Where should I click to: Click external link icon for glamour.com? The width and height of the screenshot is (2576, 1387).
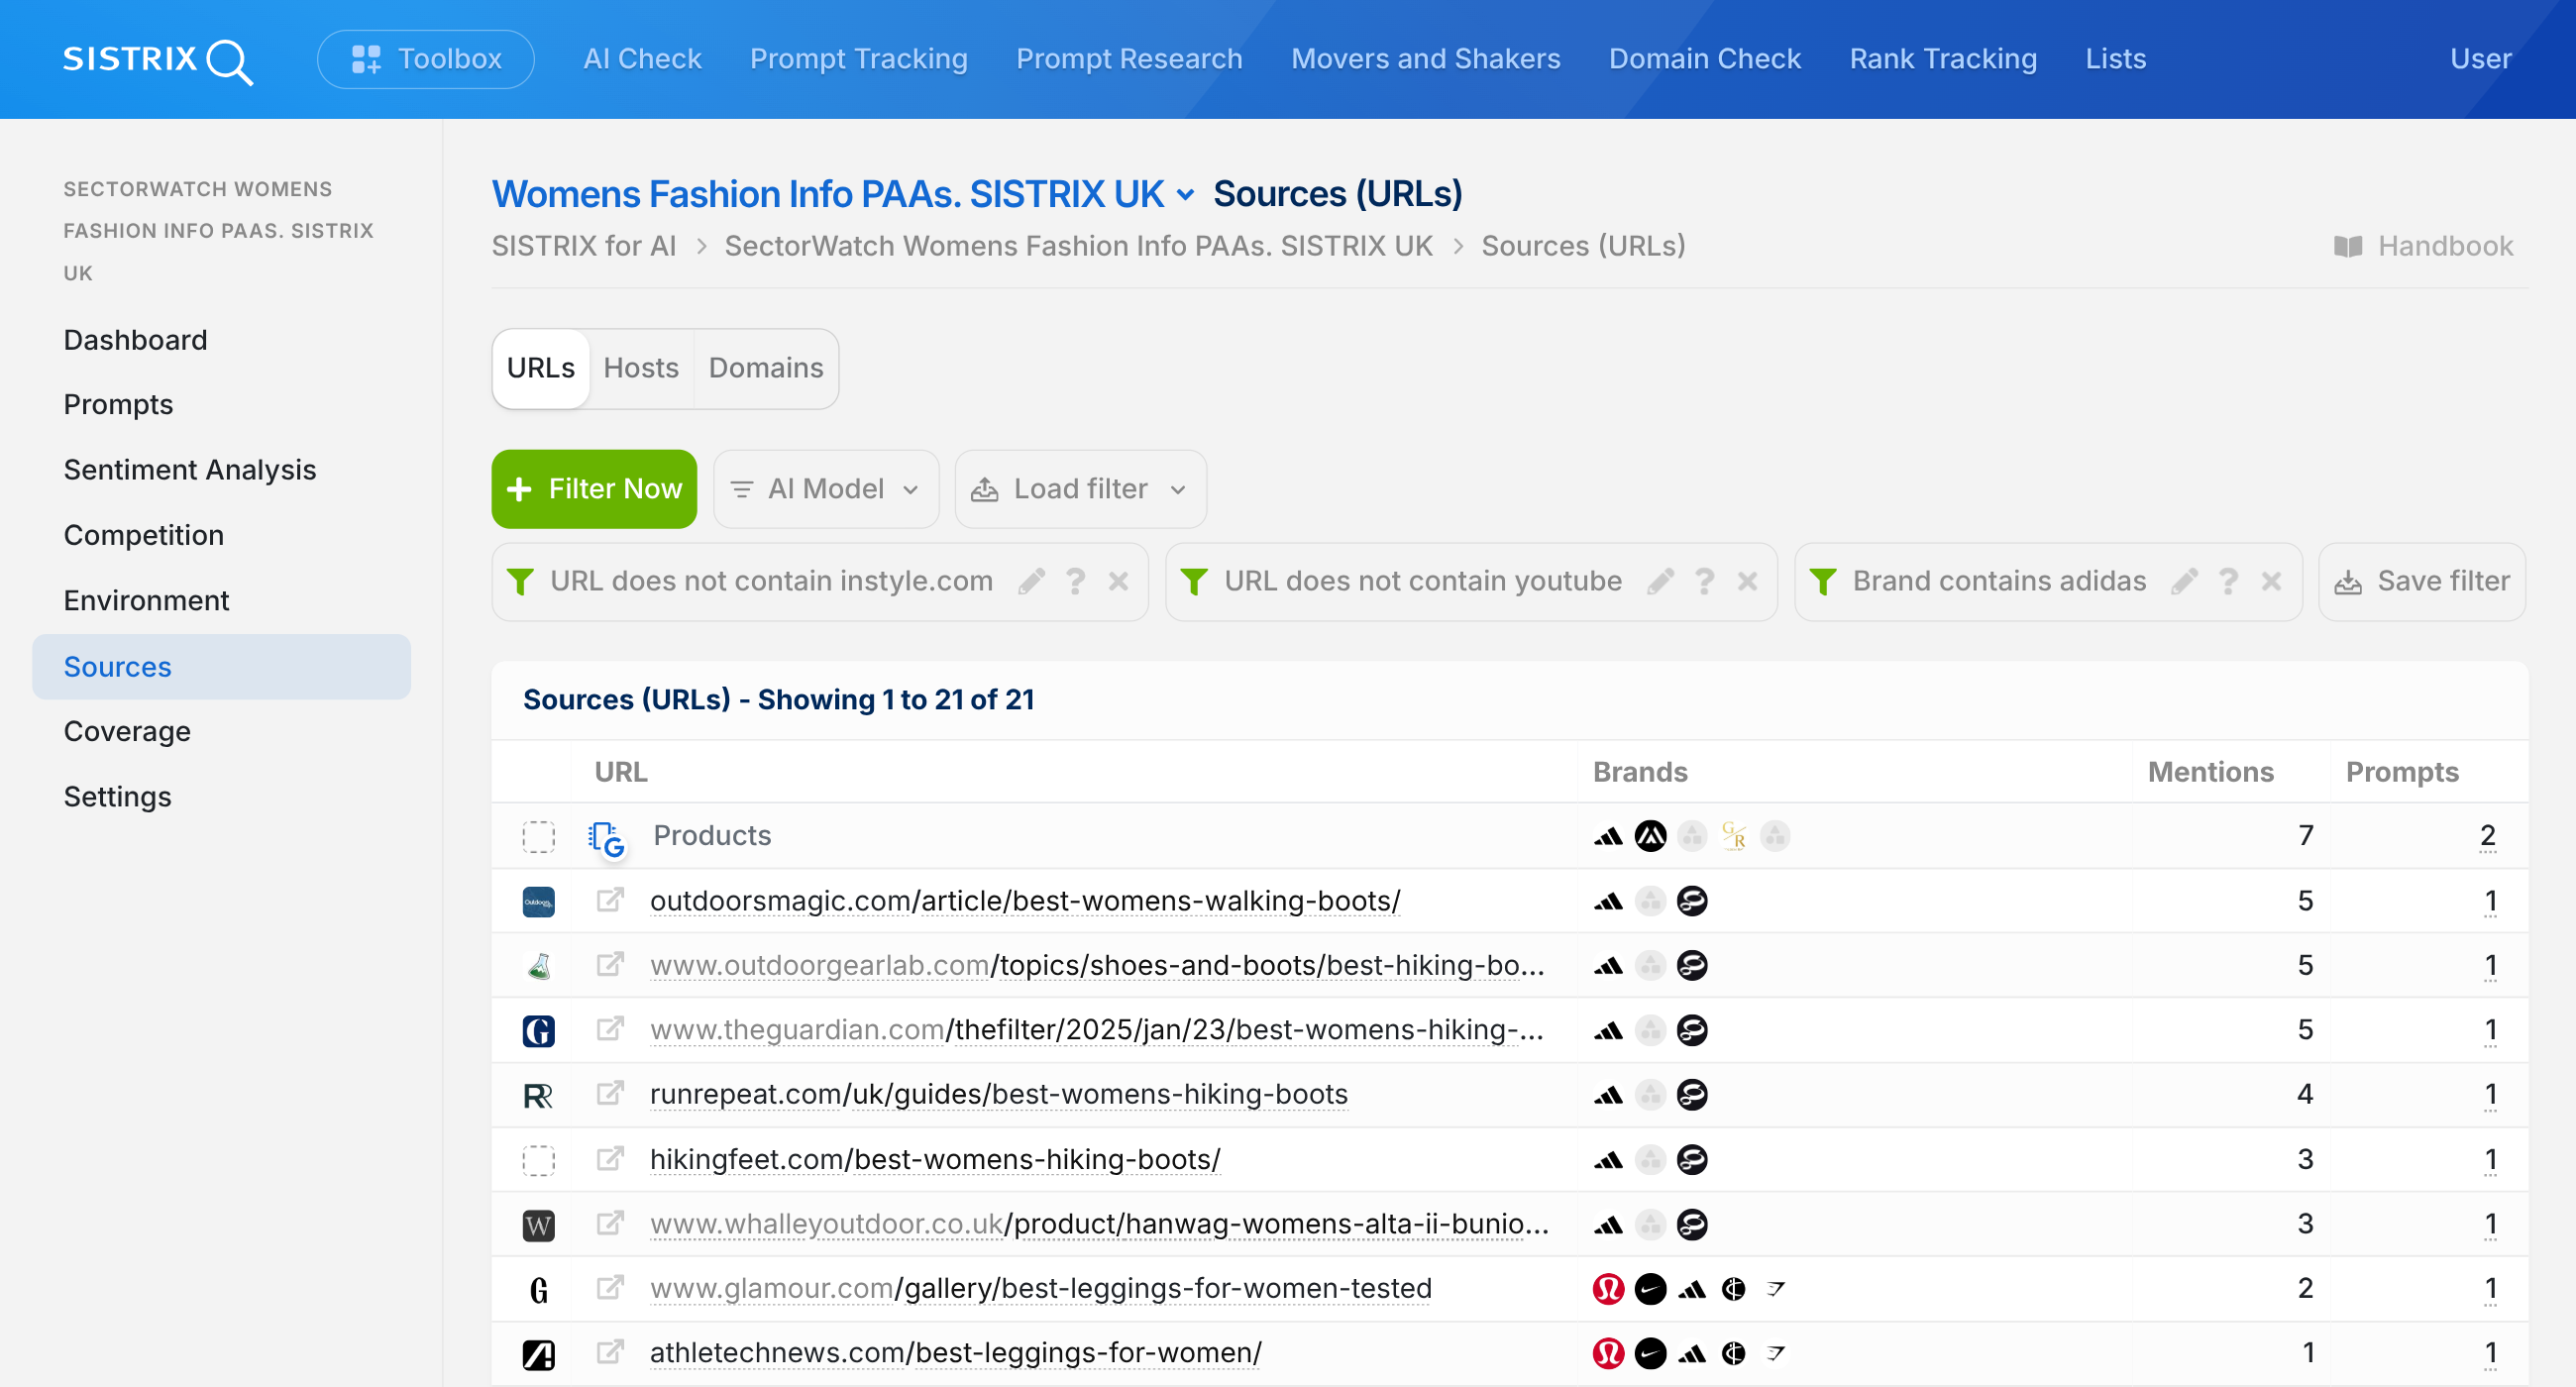point(610,1287)
